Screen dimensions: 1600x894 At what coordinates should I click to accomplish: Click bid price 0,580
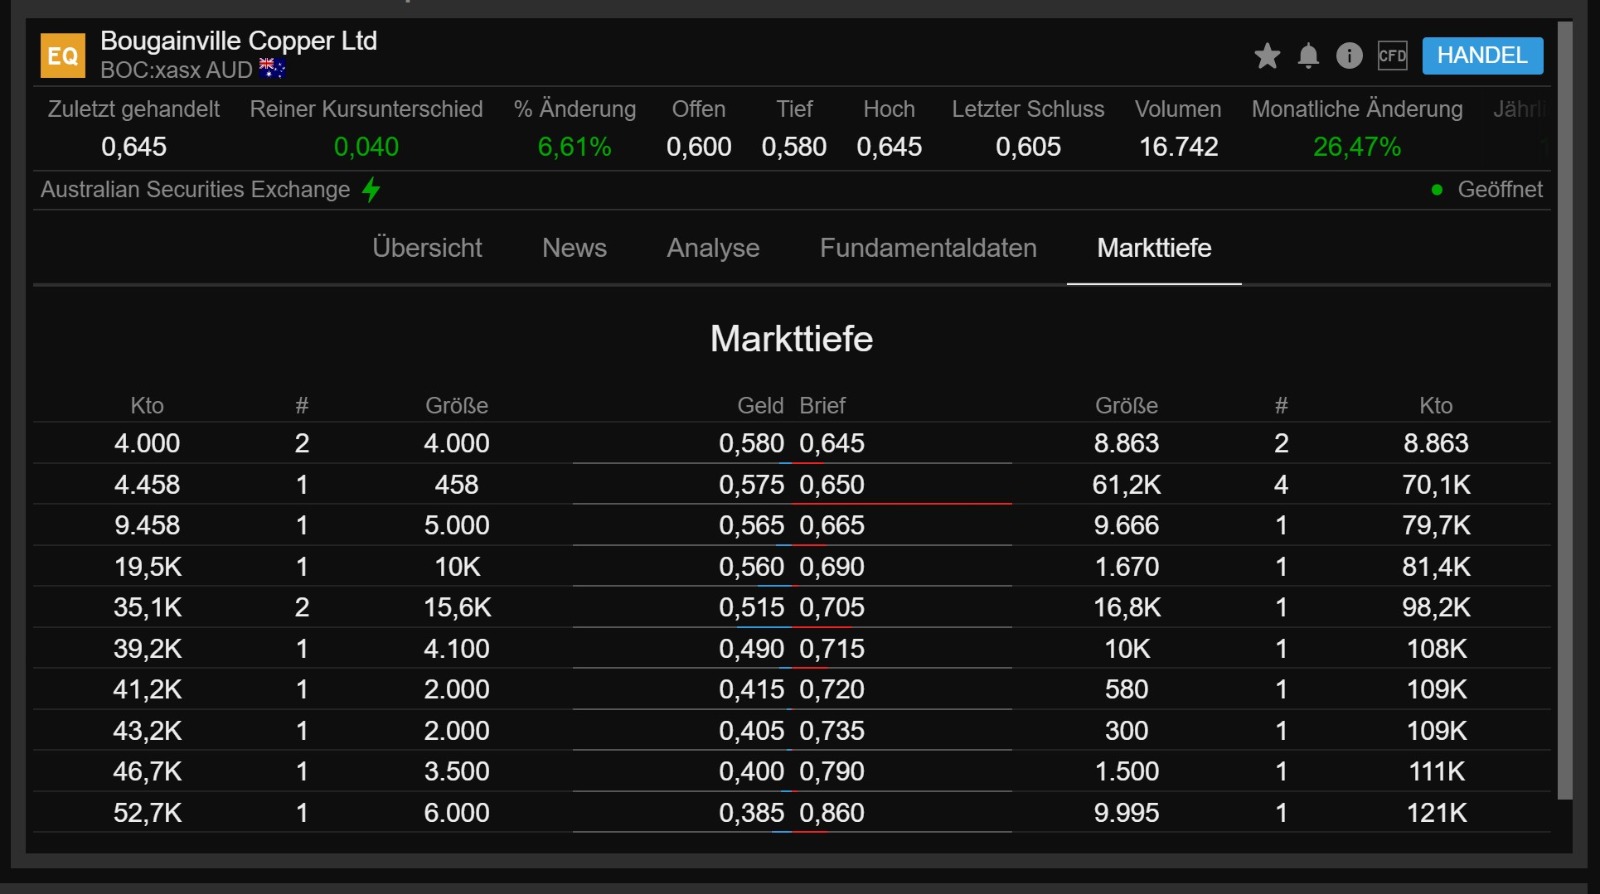(751, 444)
